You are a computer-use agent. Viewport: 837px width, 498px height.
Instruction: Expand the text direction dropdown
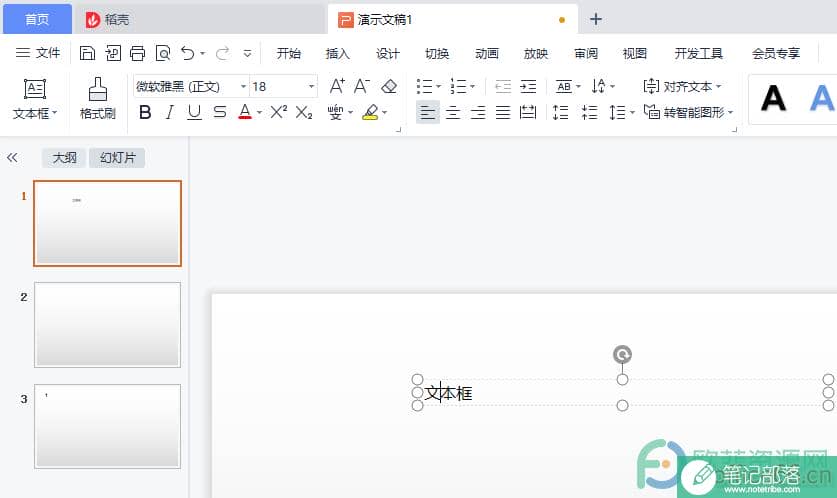[x=612, y=86]
